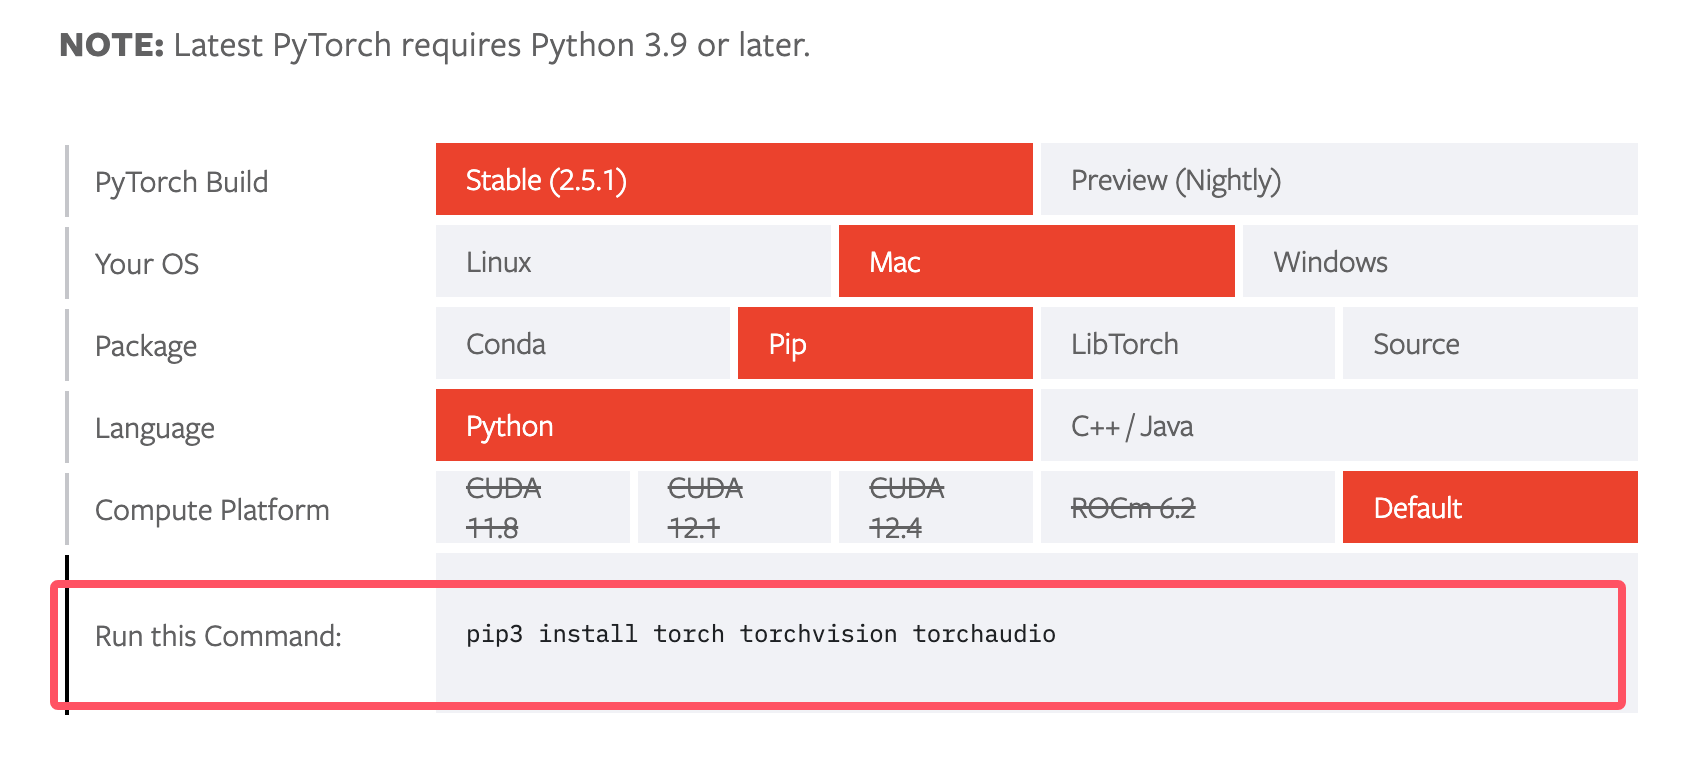This screenshot has width=1684, height=784.
Task: Select the Source package option
Action: (1489, 344)
